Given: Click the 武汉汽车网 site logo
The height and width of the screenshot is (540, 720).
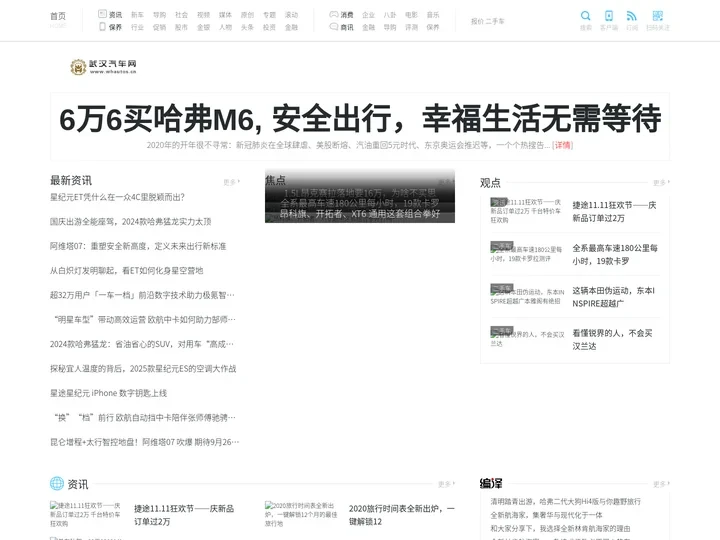Looking at the screenshot, I should (x=103, y=67).
